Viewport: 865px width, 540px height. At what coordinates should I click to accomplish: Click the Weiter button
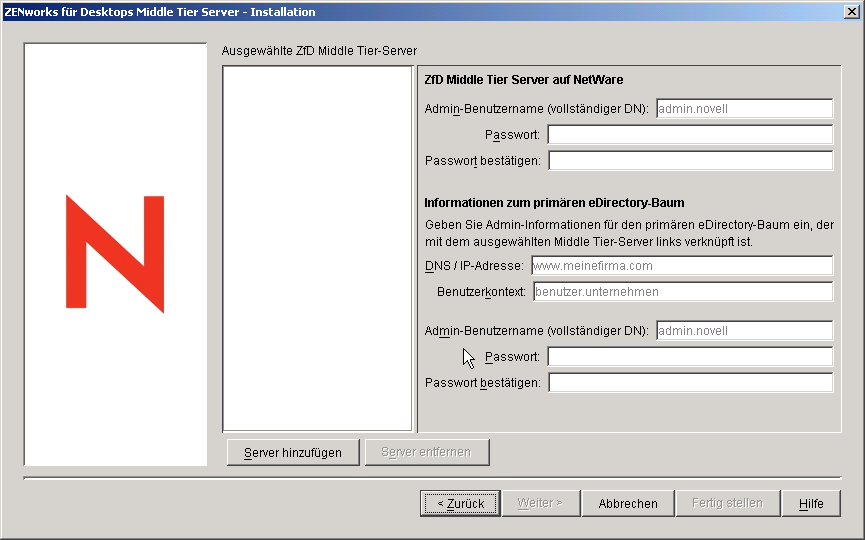541,503
